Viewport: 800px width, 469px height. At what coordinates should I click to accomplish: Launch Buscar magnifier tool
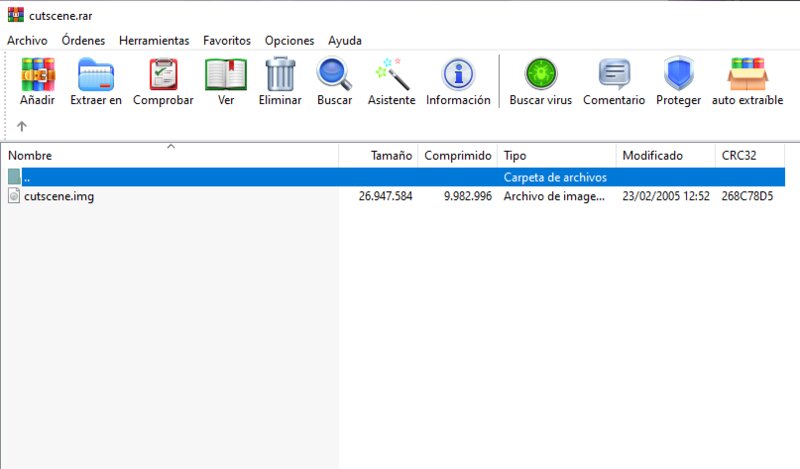334,75
